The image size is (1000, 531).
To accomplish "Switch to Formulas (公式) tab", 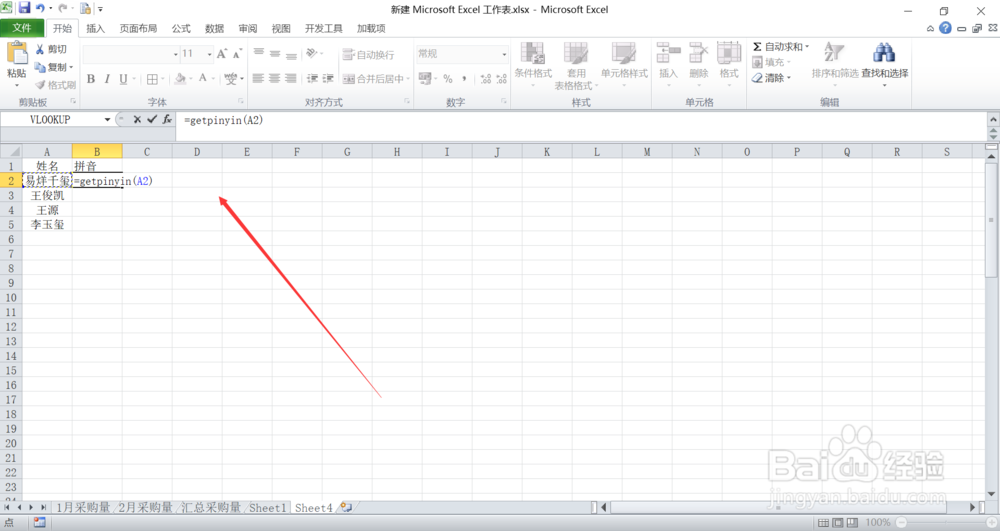I will click(181, 28).
